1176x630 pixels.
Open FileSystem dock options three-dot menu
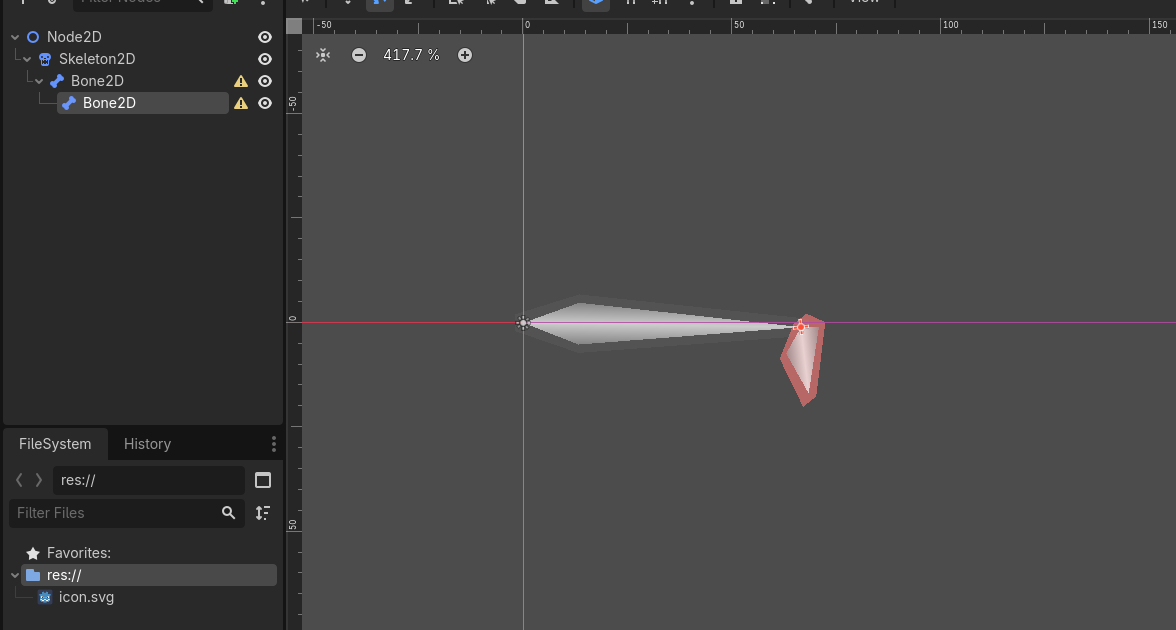[274, 444]
